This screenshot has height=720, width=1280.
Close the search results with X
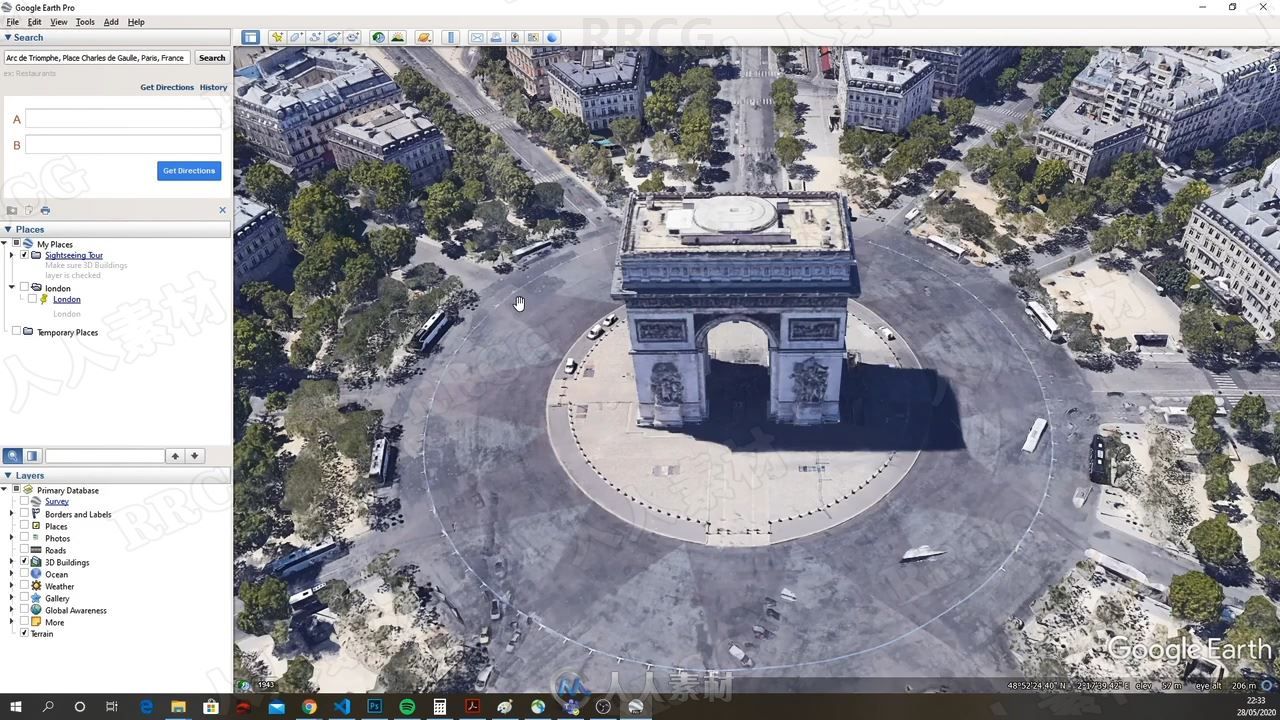coord(222,210)
